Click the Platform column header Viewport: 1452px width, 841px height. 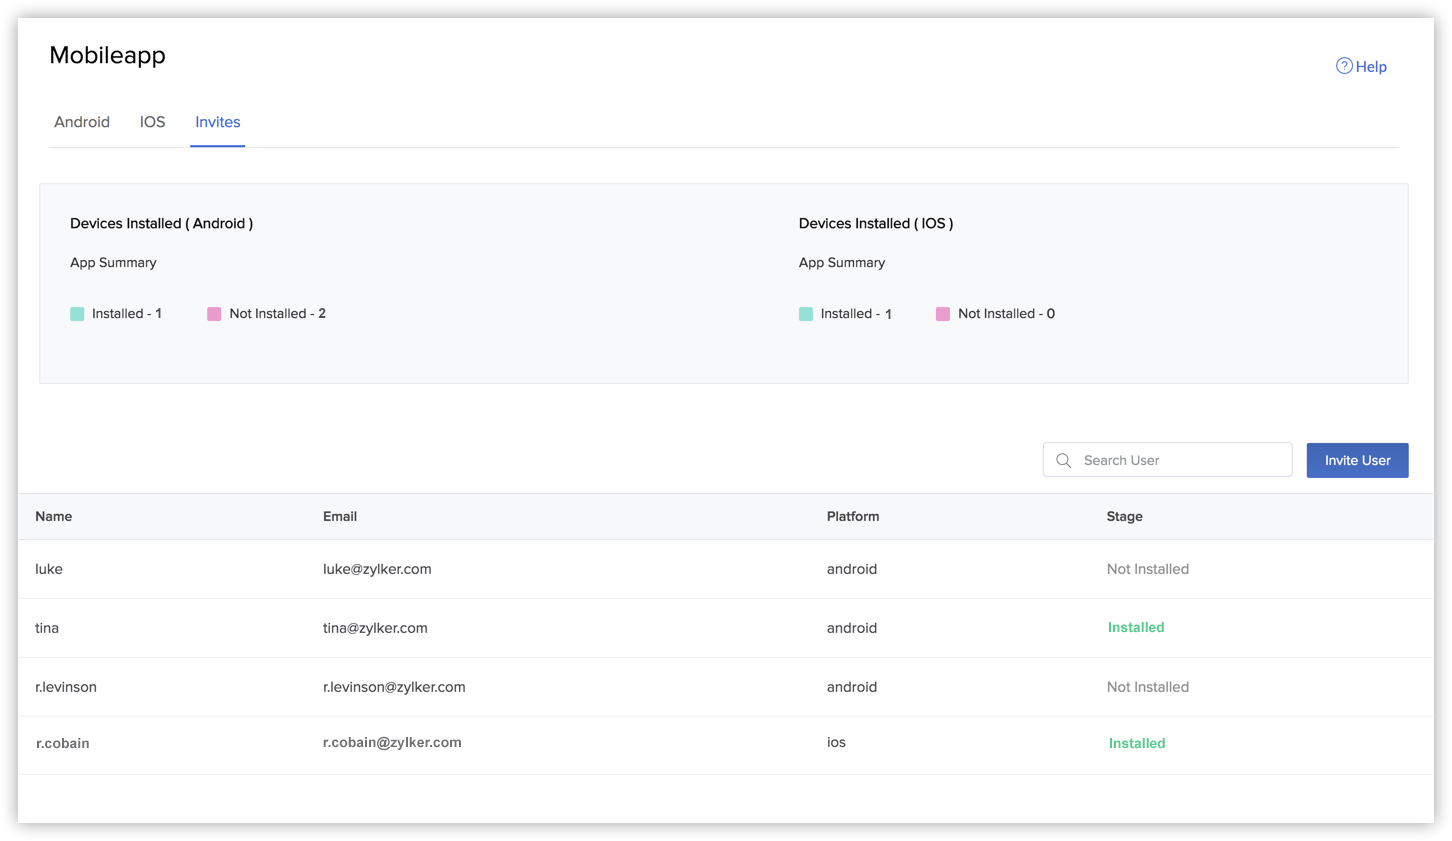(x=853, y=517)
